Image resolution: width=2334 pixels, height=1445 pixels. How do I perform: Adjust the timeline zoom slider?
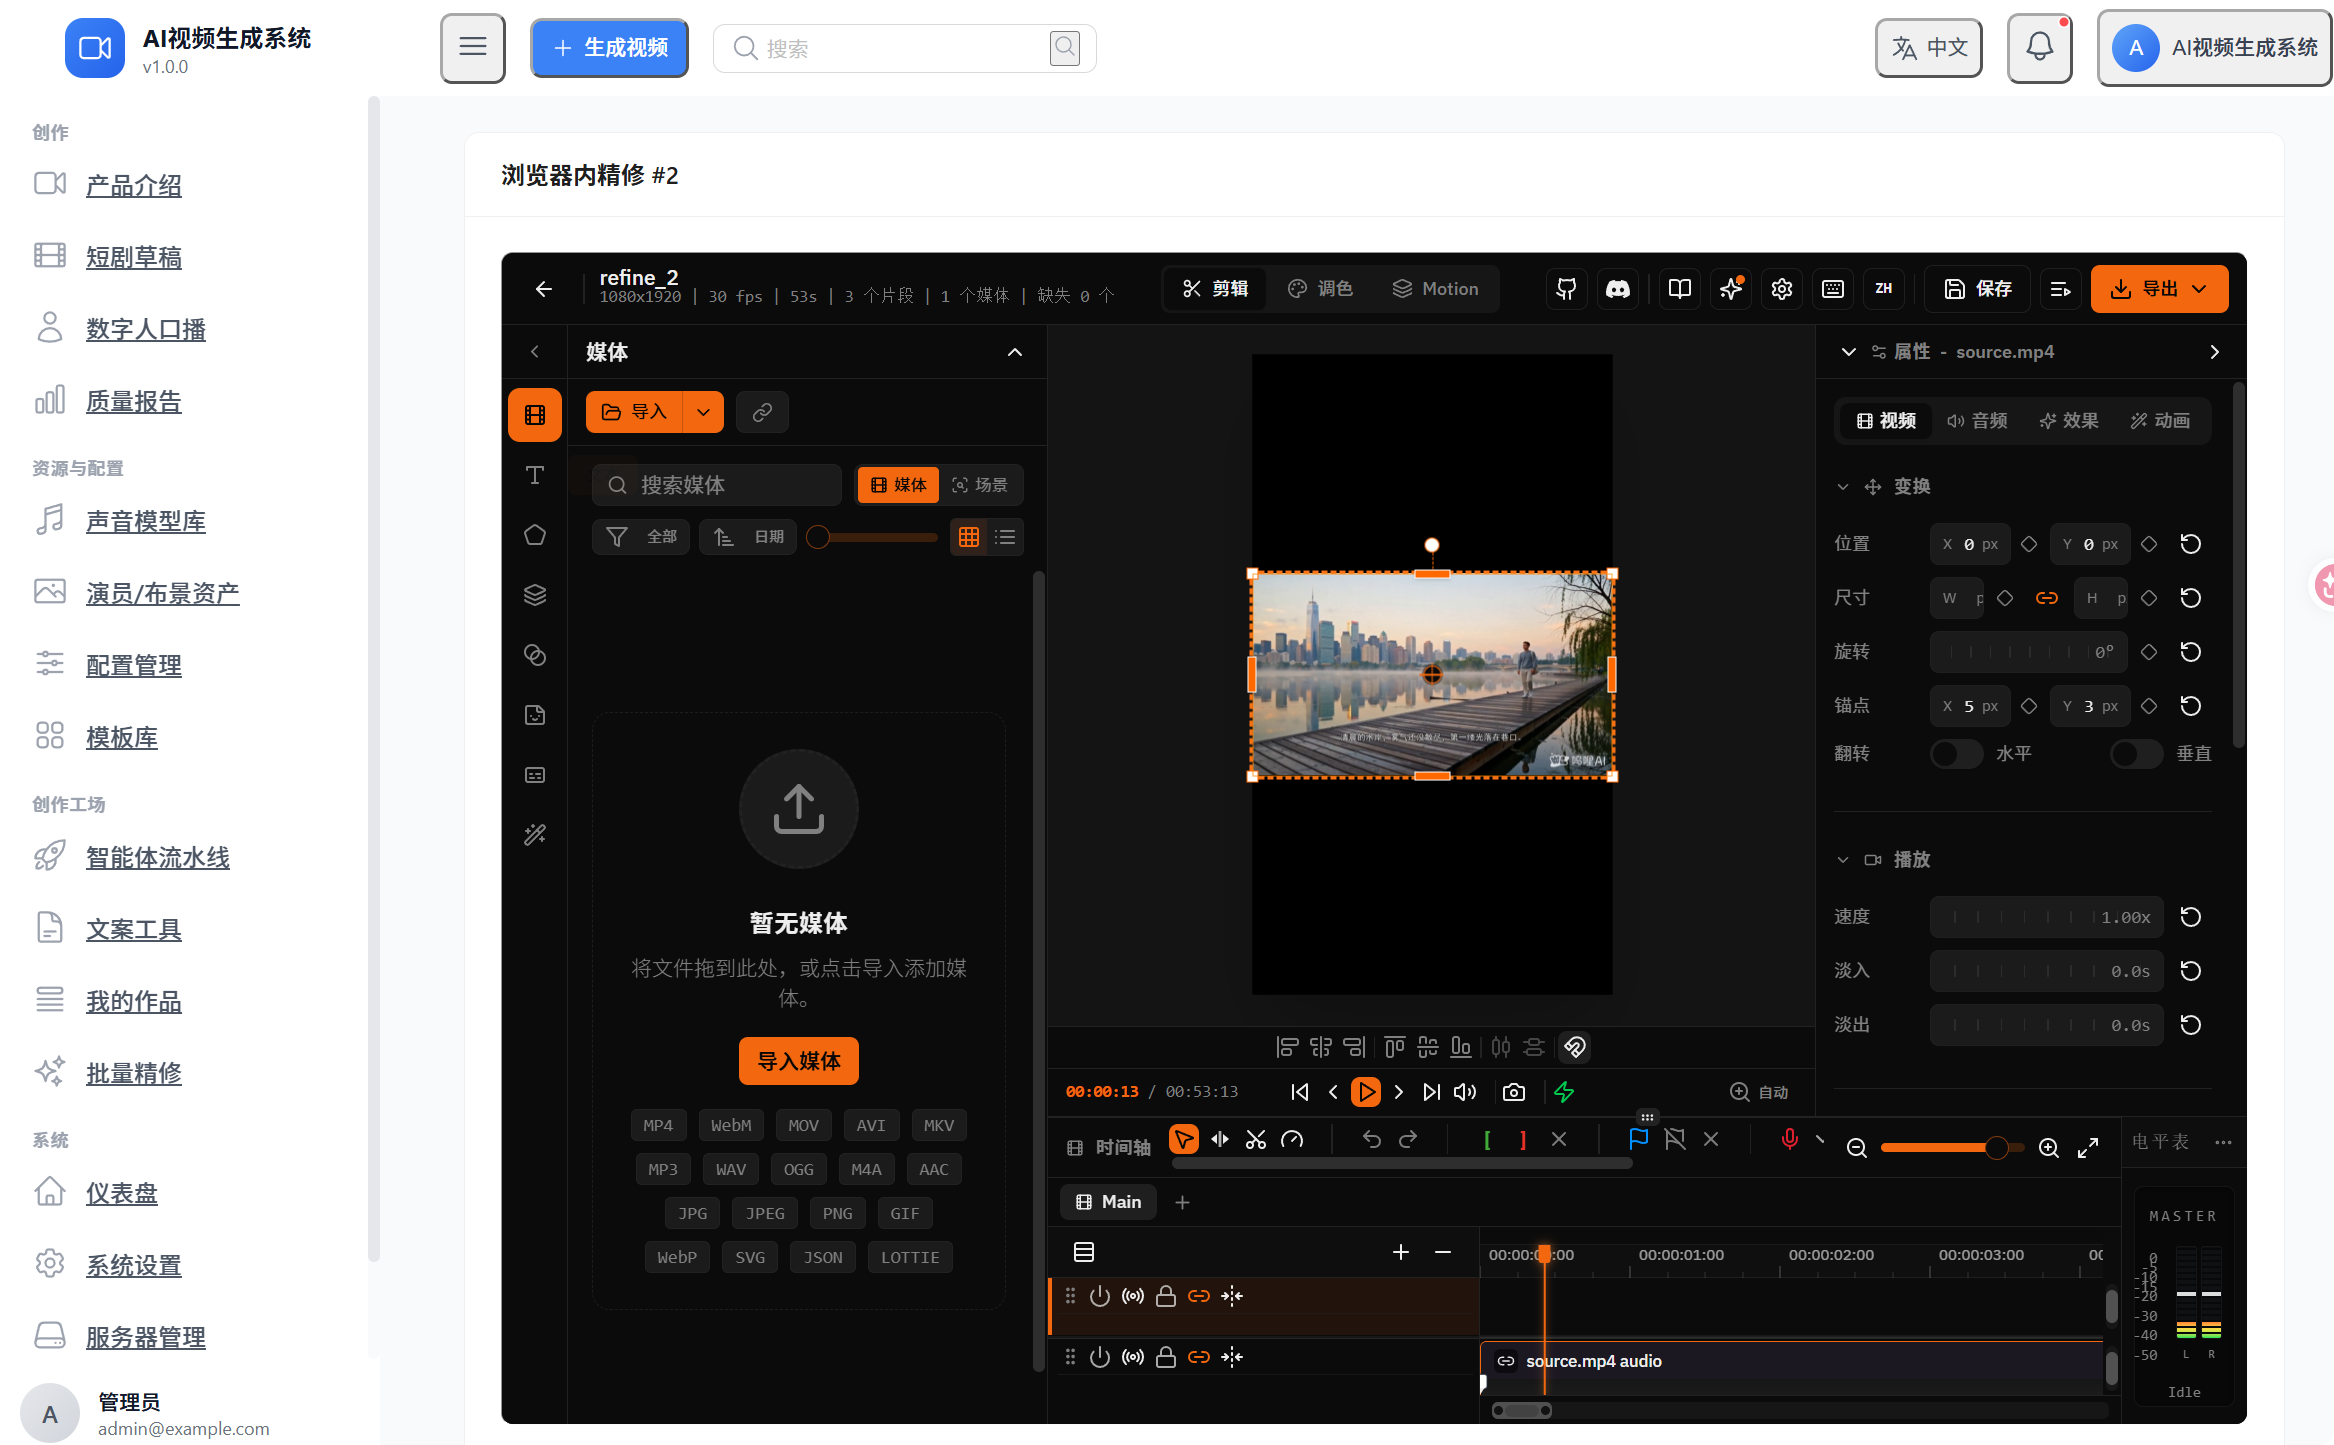[x=1952, y=1148]
